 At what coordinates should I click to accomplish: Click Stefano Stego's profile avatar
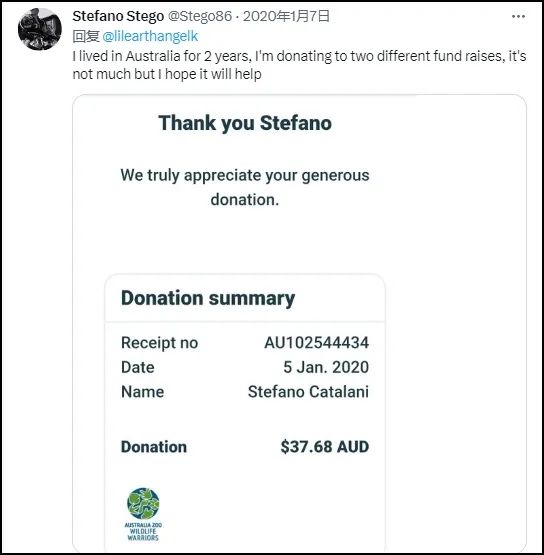[x=40, y=29]
